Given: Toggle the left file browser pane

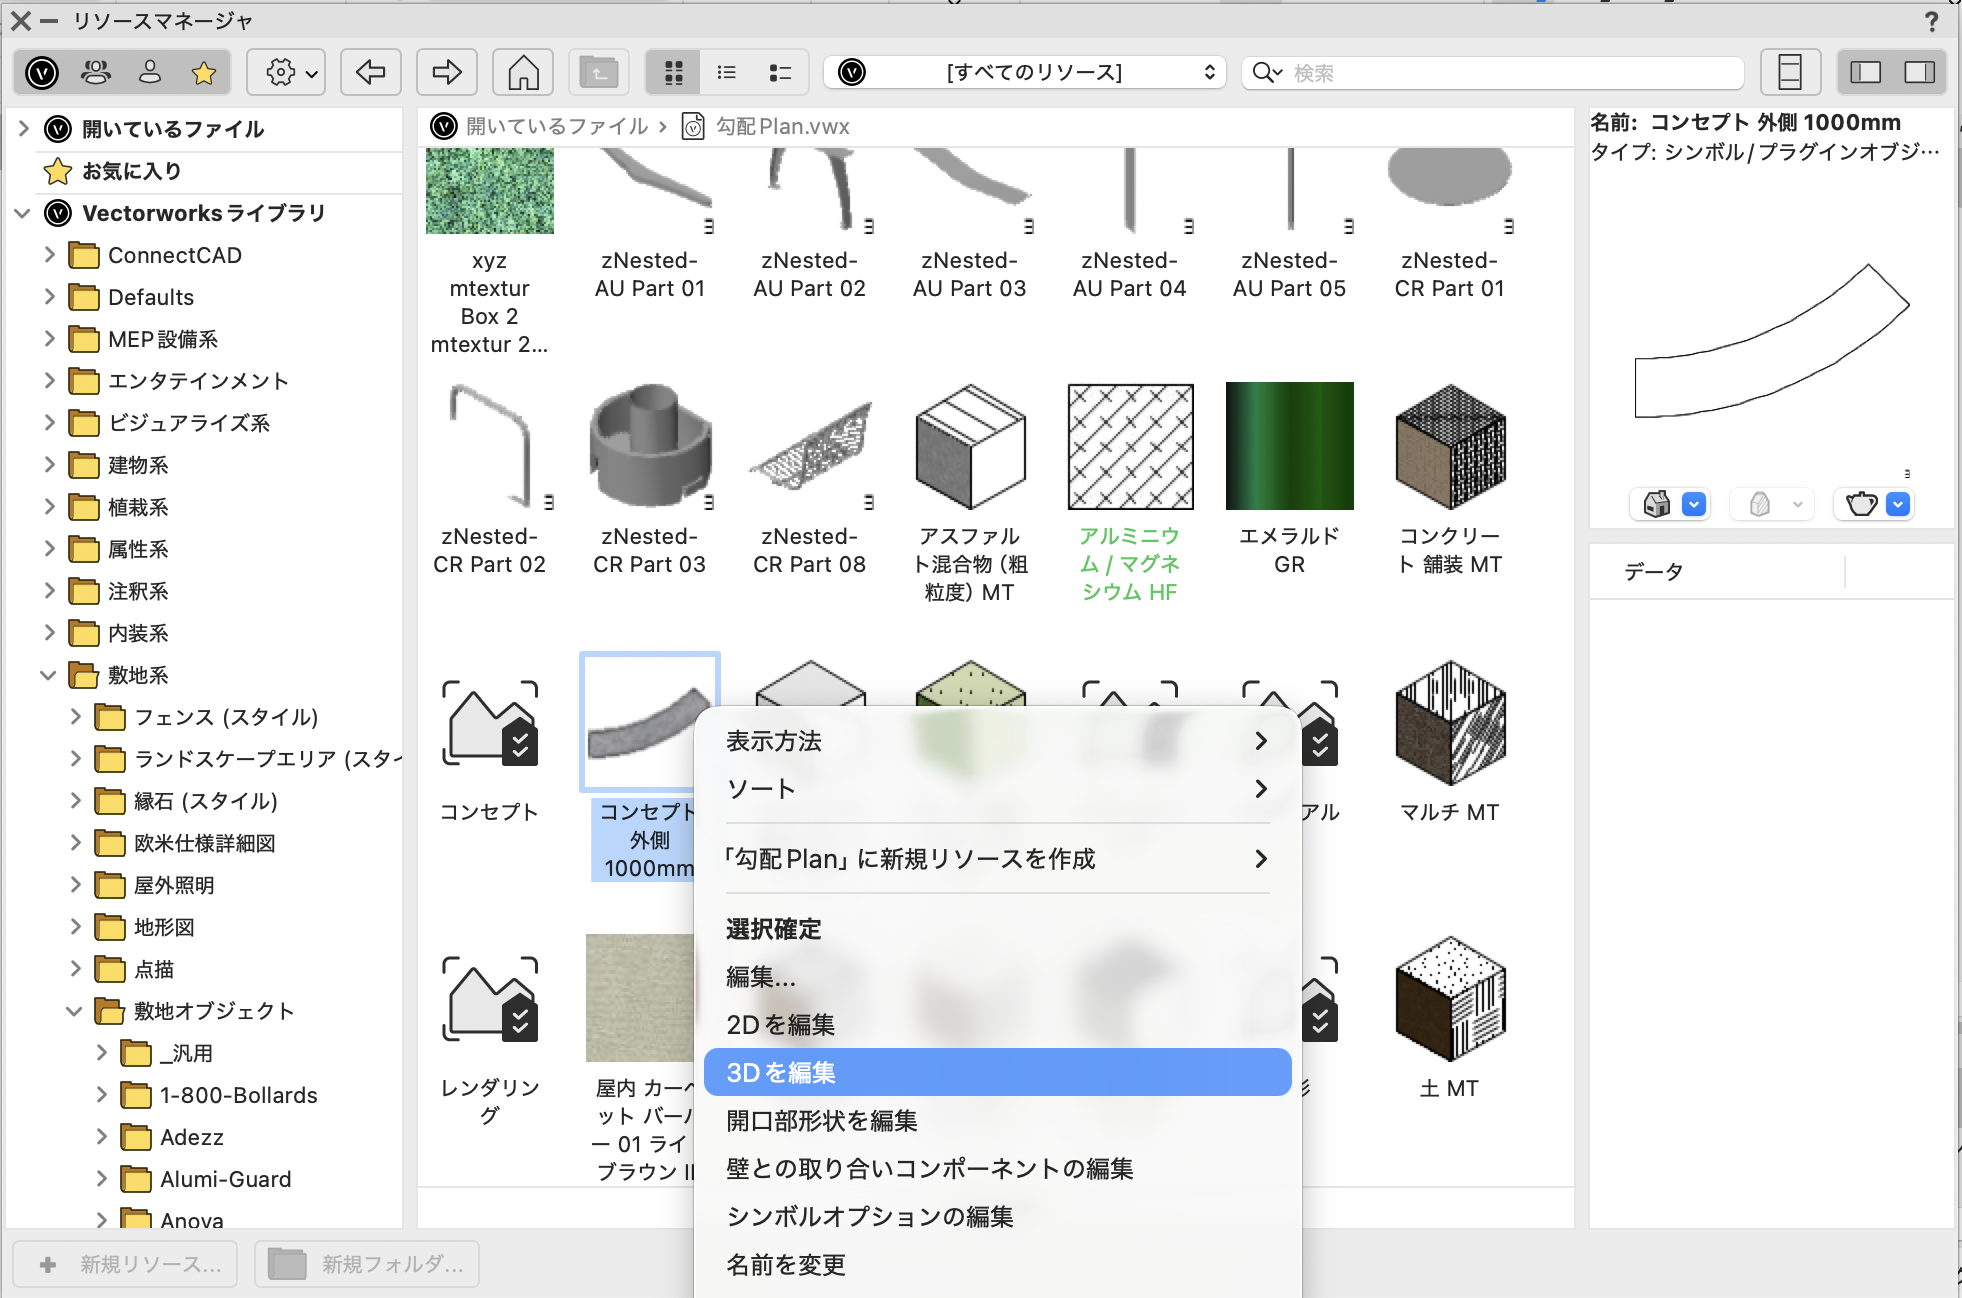Looking at the screenshot, I should (x=1866, y=72).
